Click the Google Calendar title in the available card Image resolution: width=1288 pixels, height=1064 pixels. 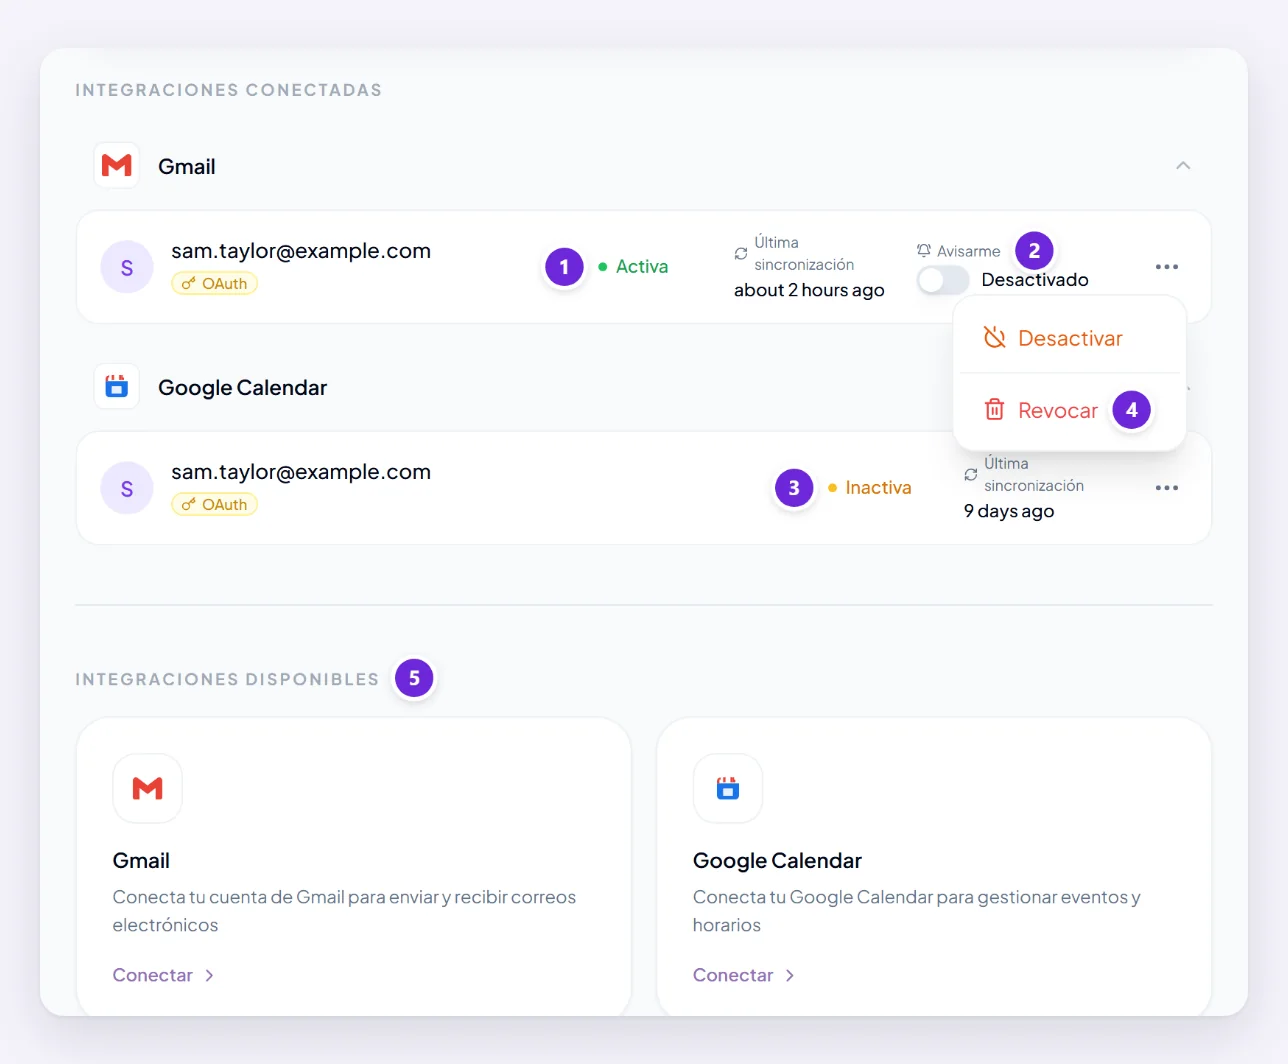click(x=777, y=861)
